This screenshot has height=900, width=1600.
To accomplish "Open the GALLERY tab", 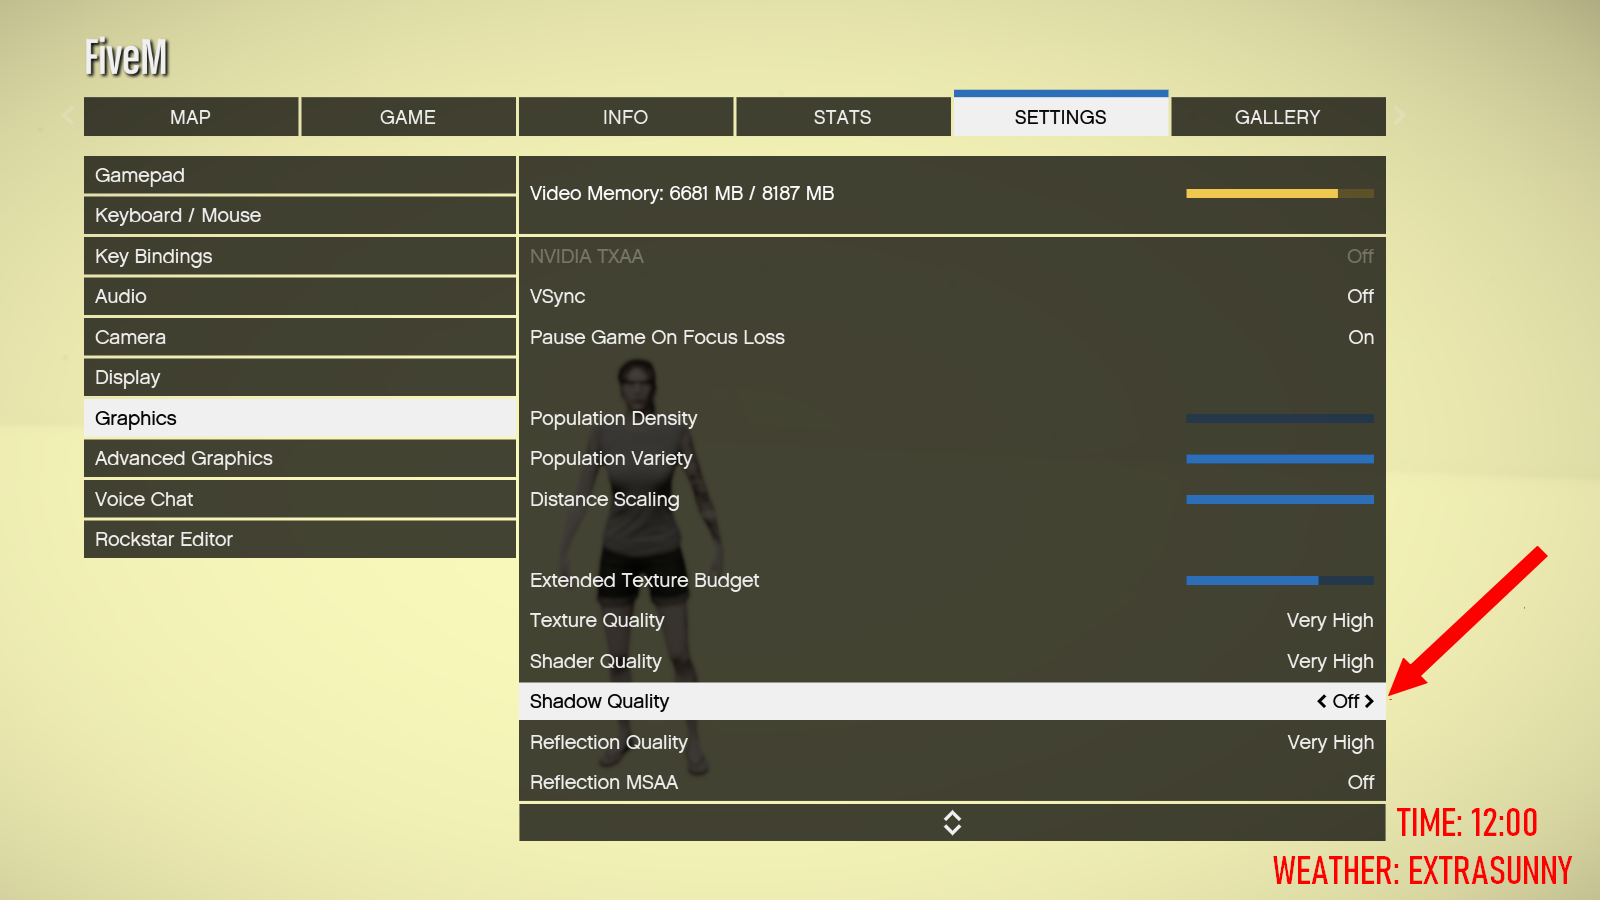I will point(1278,117).
